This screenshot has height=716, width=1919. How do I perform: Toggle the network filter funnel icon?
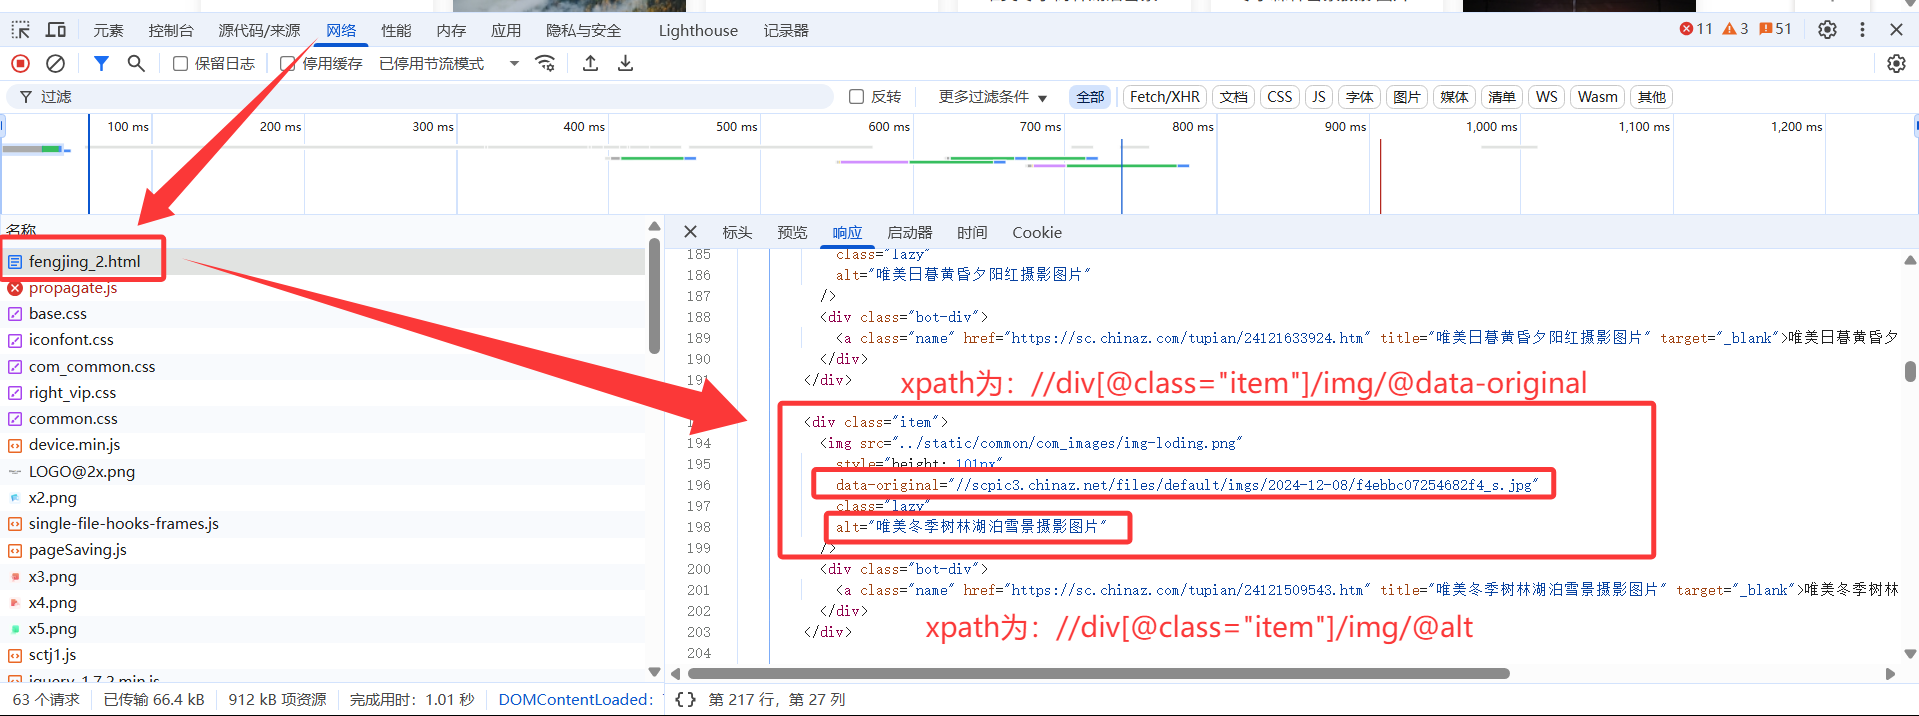pyautogui.click(x=101, y=64)
